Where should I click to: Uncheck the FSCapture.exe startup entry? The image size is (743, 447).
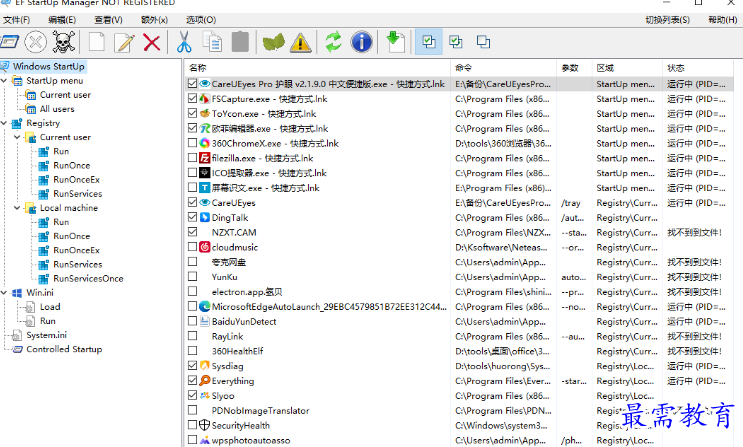(192, 99)
